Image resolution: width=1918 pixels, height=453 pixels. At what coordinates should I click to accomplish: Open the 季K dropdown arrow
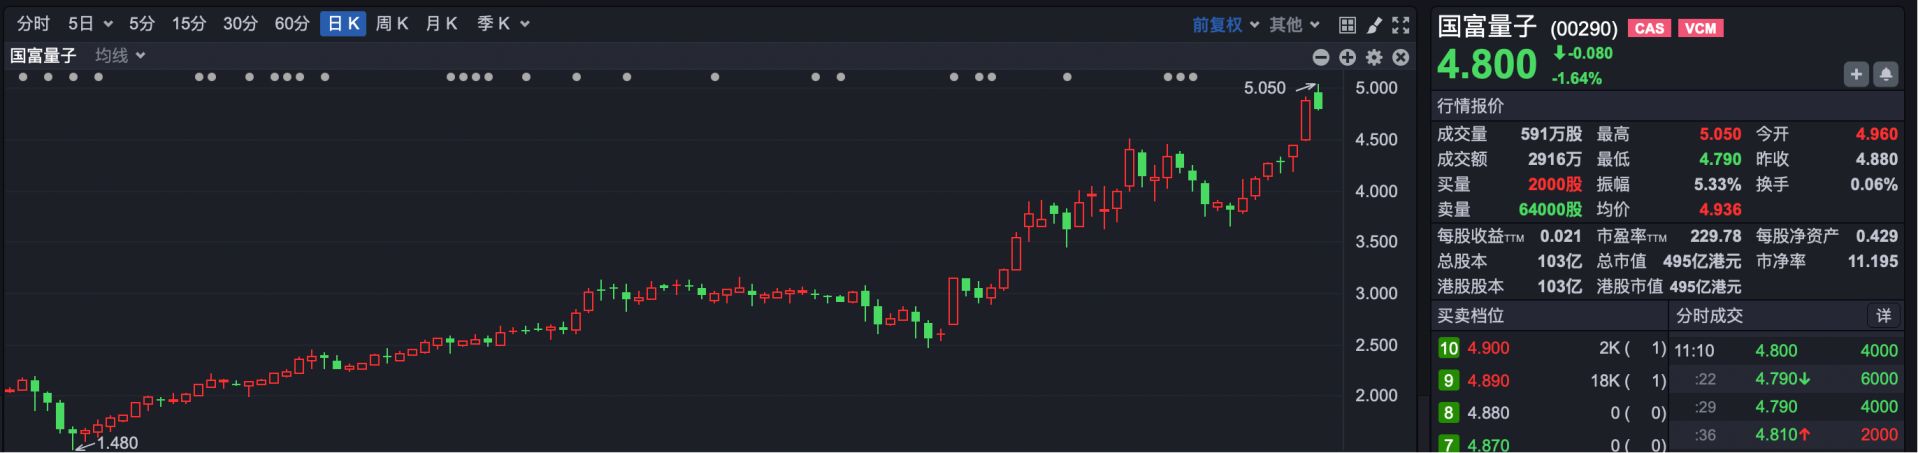(x=525, y=24)
